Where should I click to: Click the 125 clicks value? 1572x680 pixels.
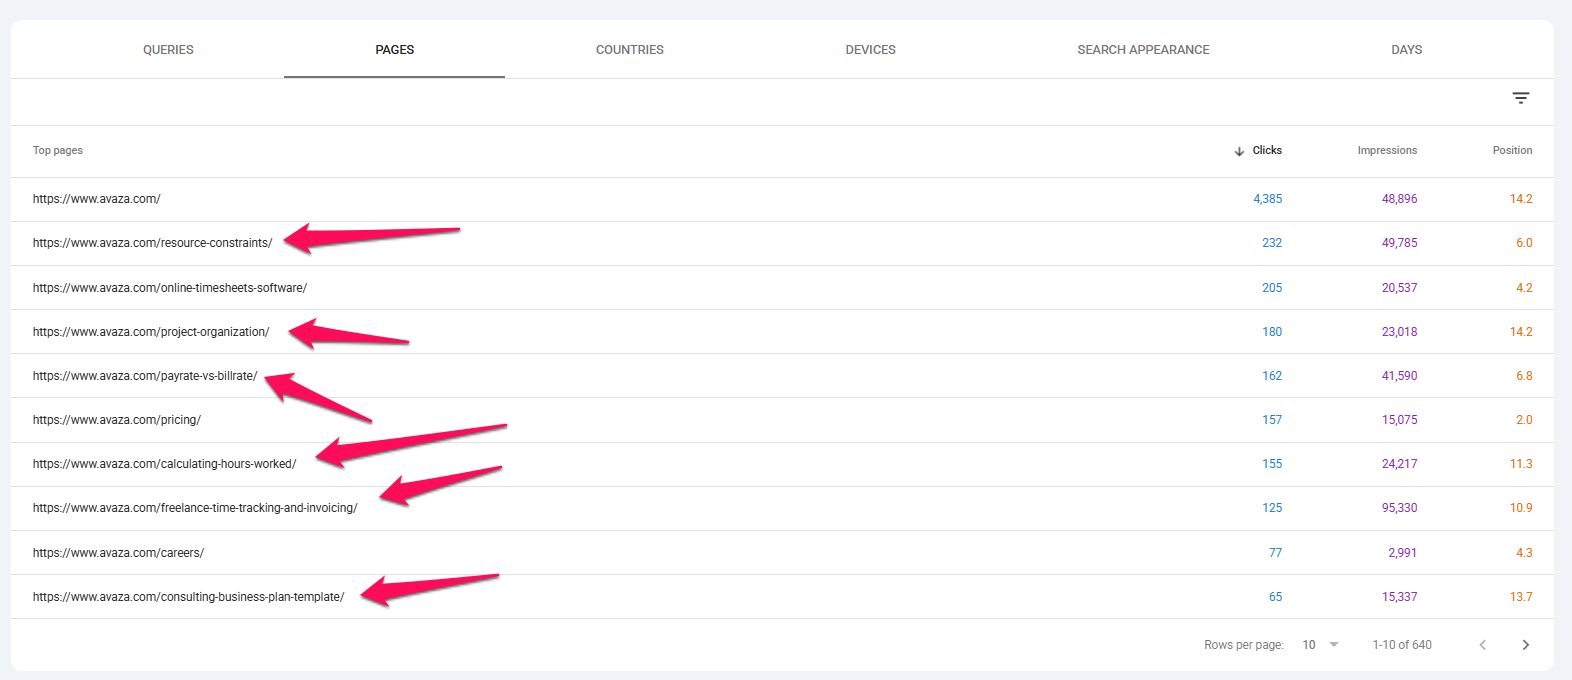1272,507
